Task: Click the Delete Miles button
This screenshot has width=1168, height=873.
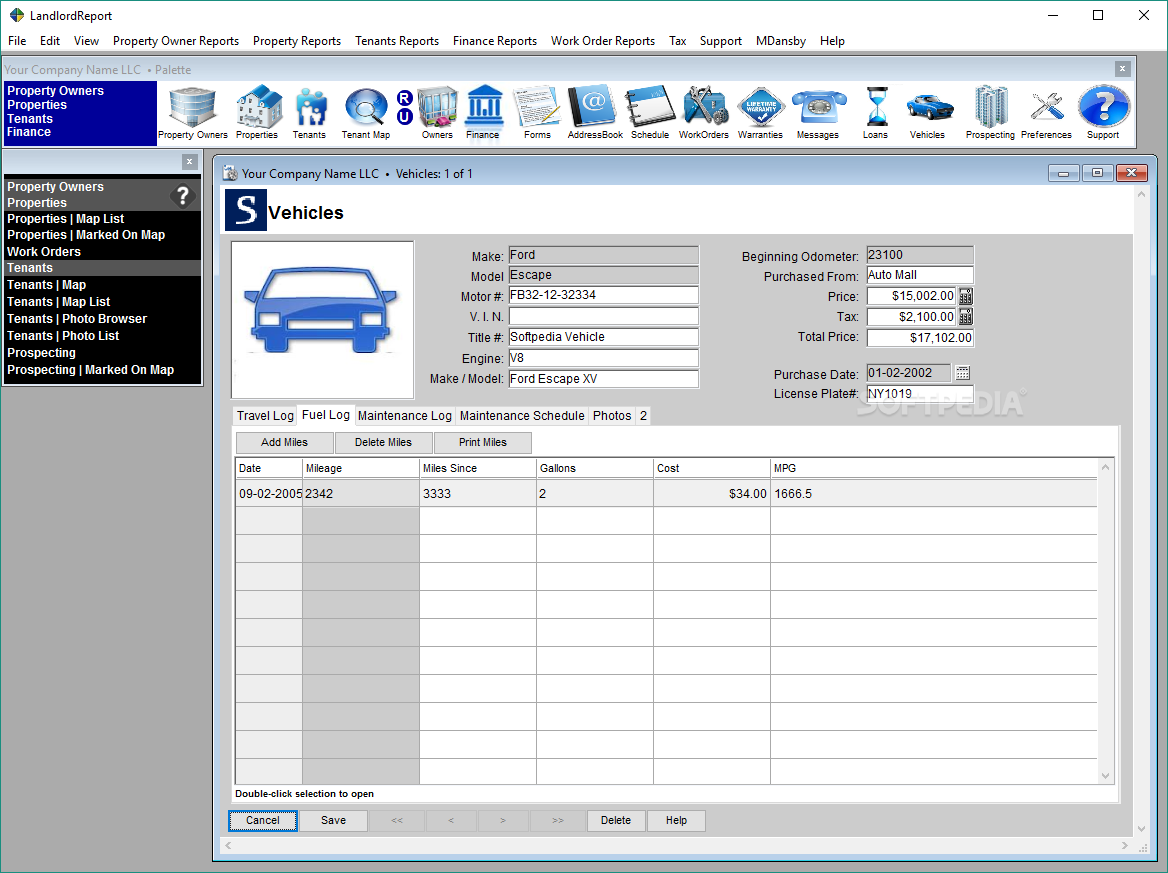Action: click(384, 442)
